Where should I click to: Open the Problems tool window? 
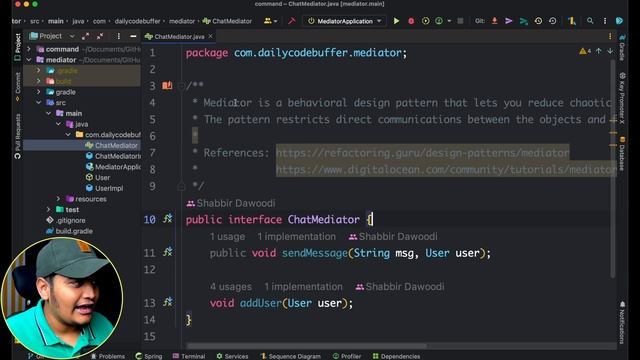[108, 356]
